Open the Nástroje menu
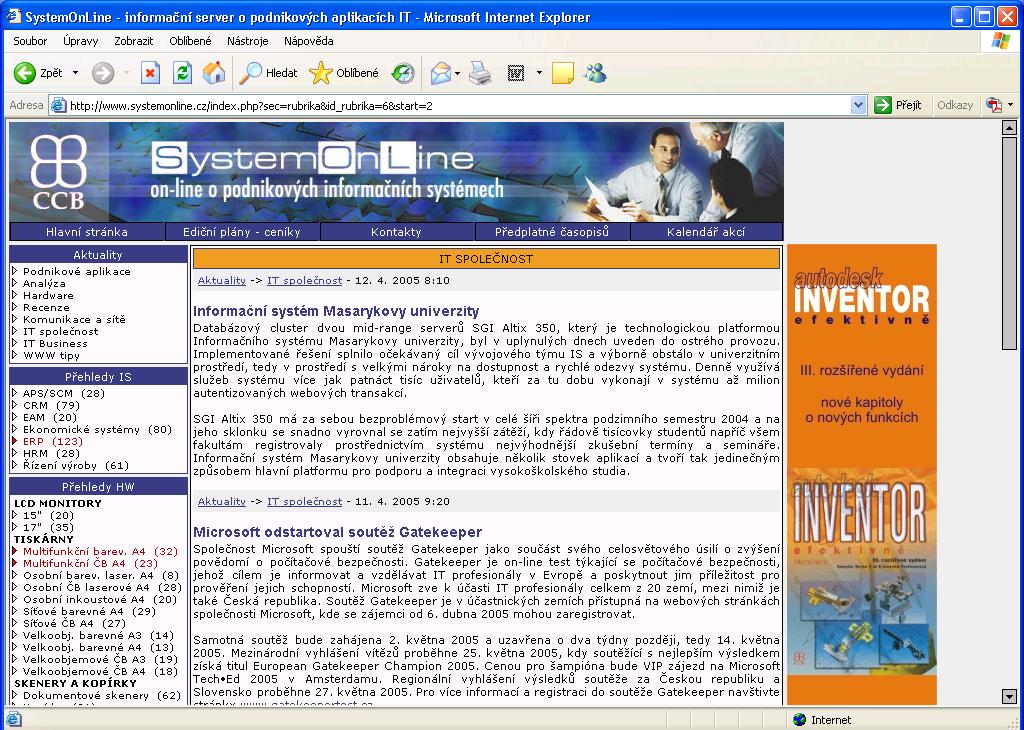This screenshot has height=730, width=1024. click(248, 41)
